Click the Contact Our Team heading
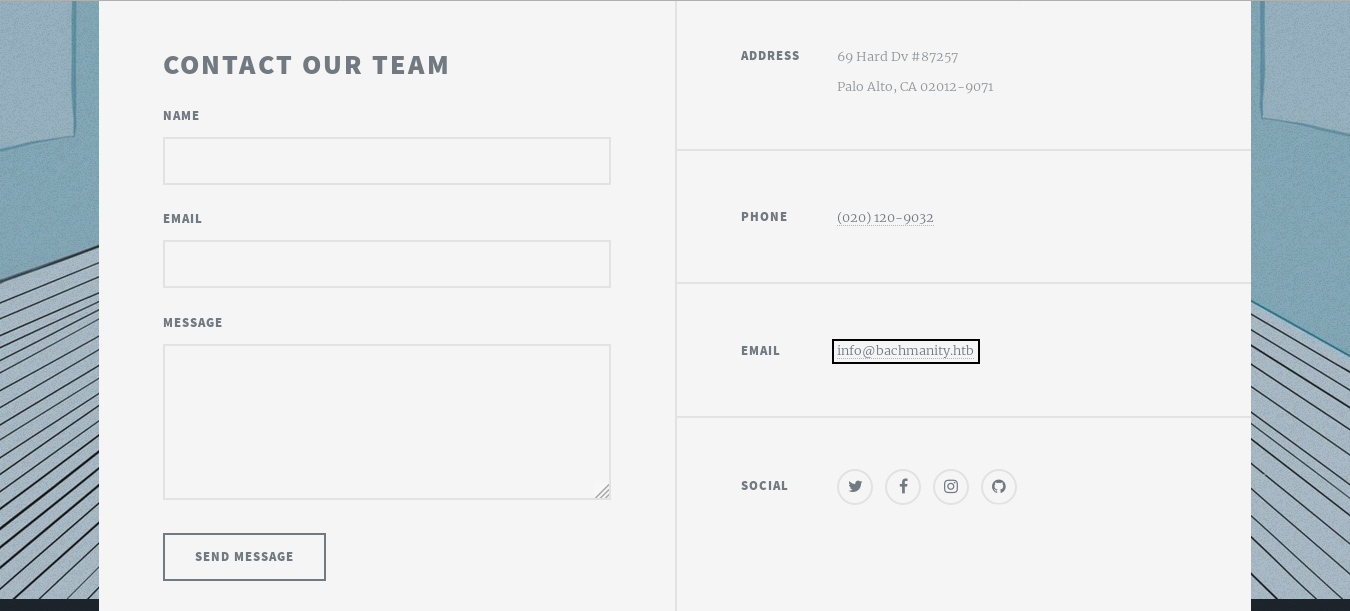1350x611 pixels. [x=306, y=65]
